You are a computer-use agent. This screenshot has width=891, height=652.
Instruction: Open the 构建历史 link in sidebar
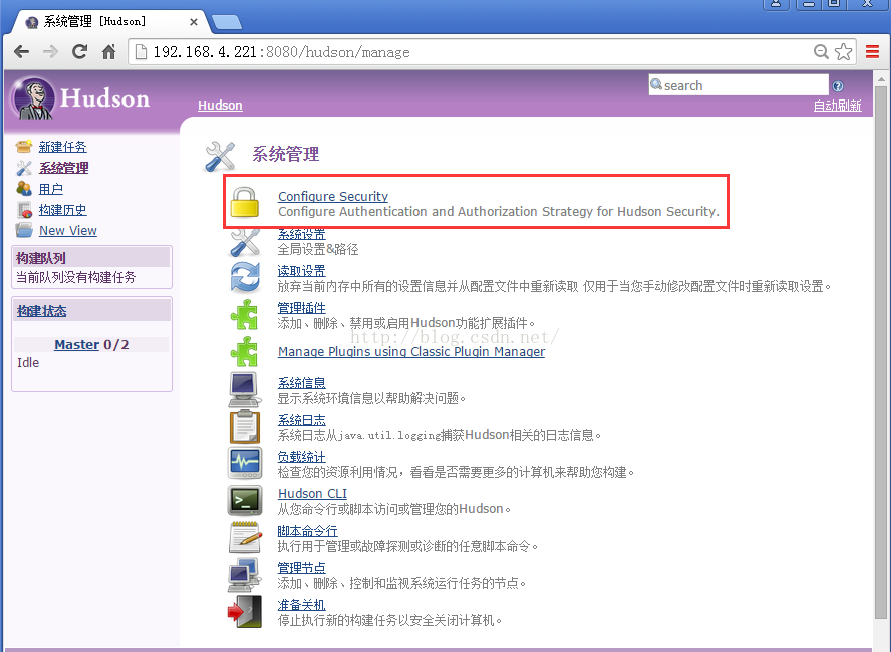63,210
